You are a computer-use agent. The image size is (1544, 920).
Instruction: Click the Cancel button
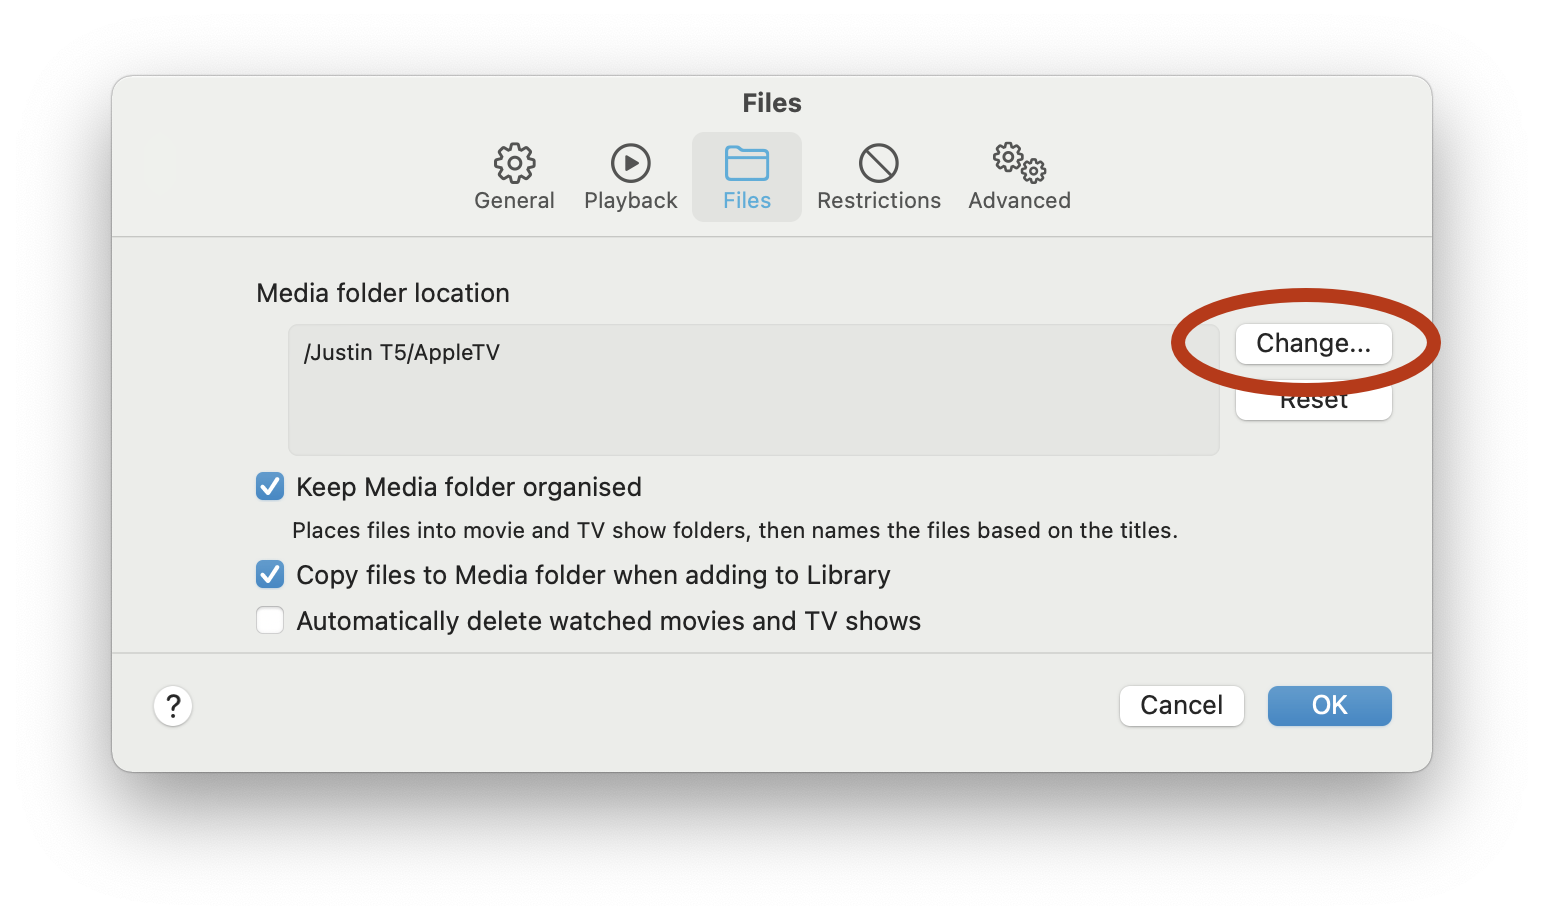(1181, 706)
